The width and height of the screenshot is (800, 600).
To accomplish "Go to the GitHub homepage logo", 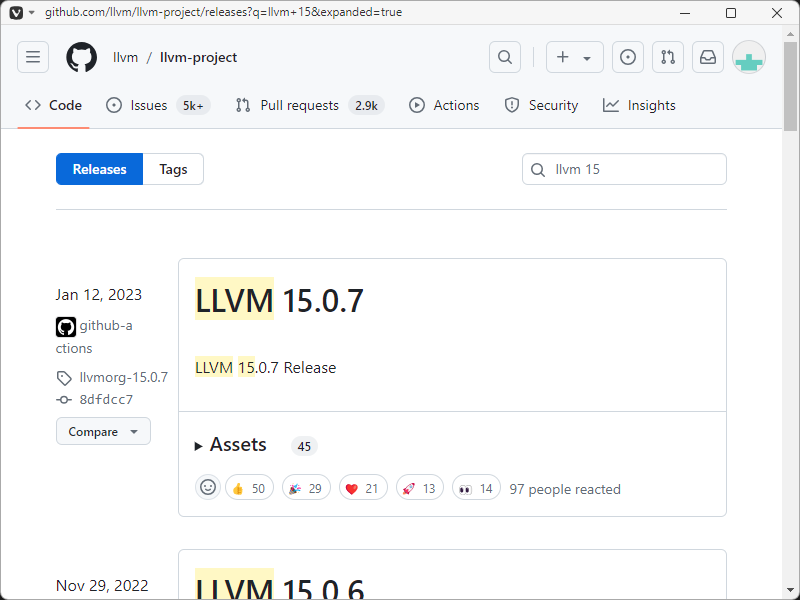I will coord(82,57).
